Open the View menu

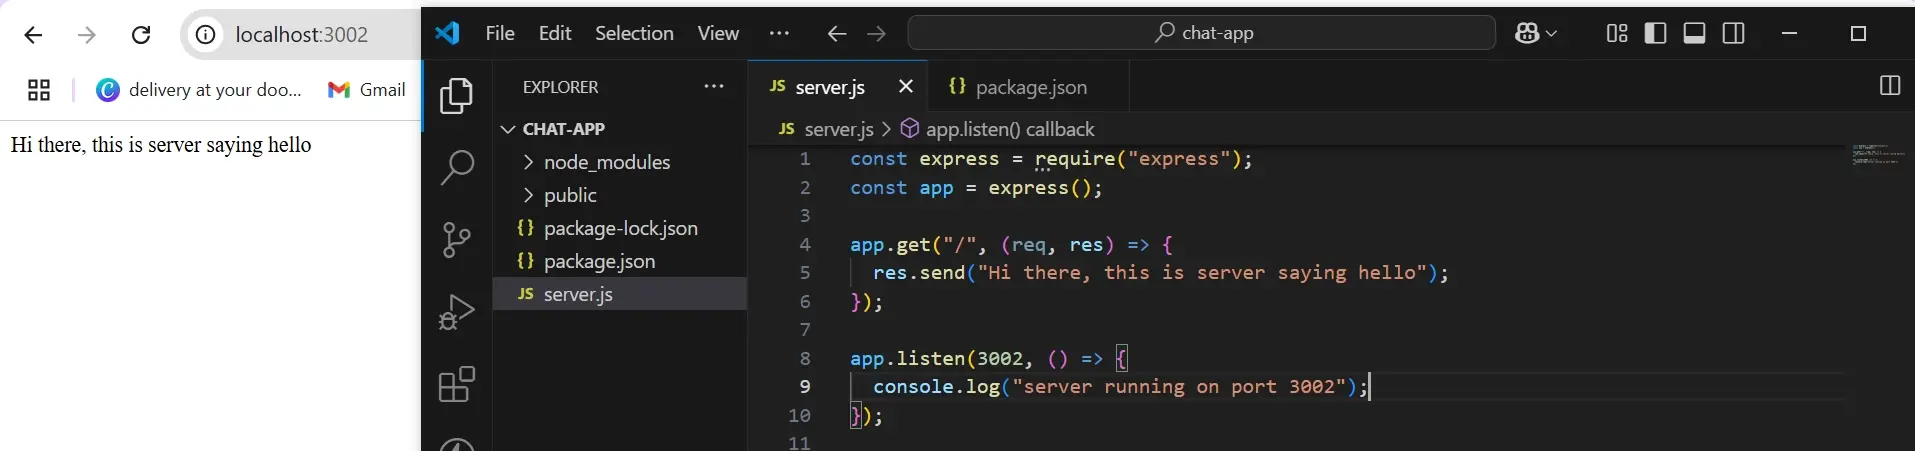718,33
